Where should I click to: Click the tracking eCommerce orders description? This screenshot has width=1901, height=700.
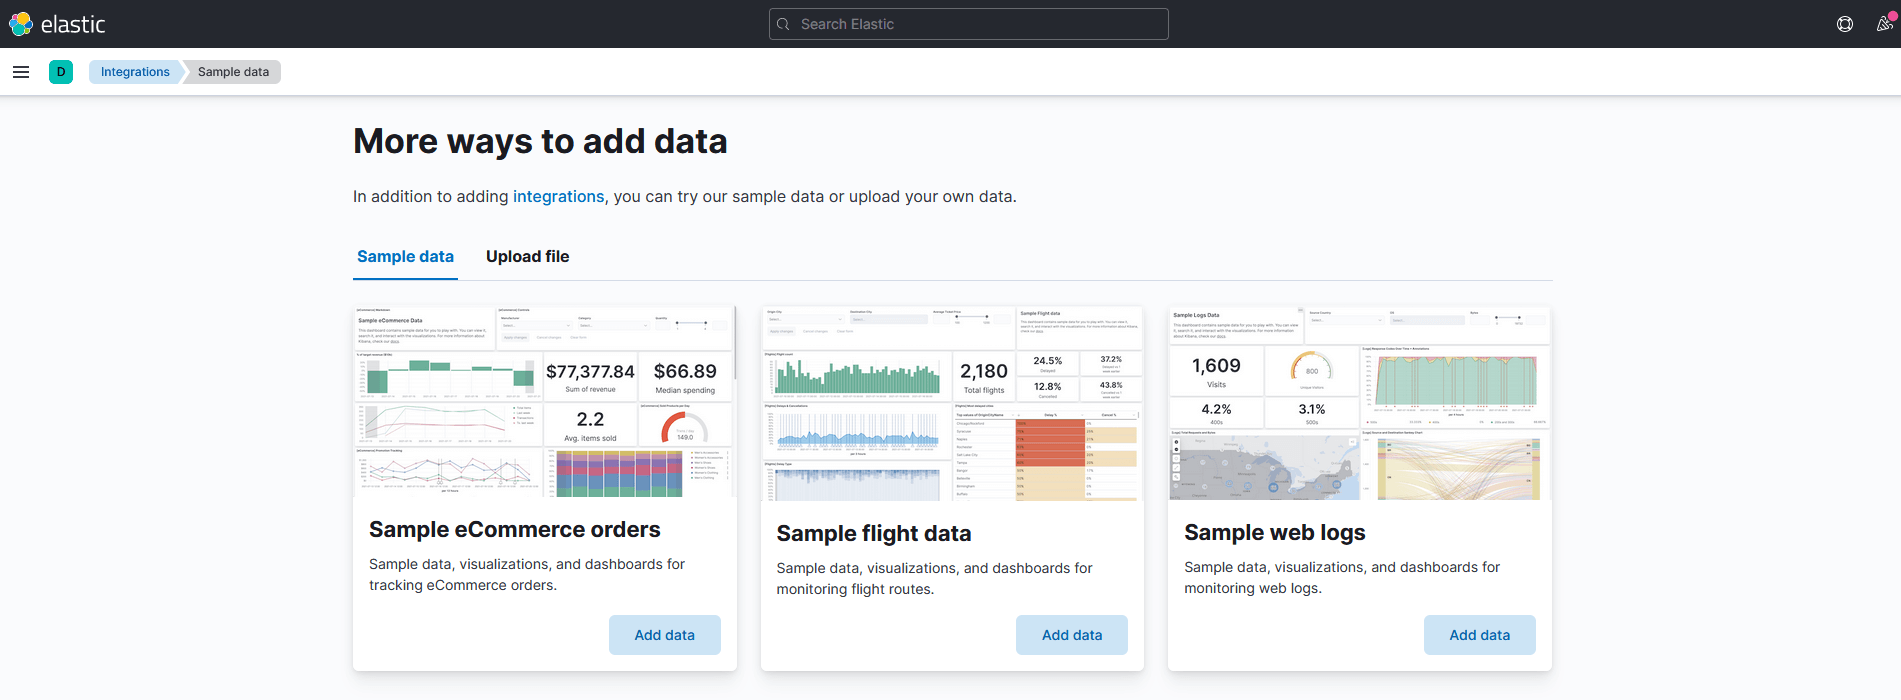(x=527, y=575)
